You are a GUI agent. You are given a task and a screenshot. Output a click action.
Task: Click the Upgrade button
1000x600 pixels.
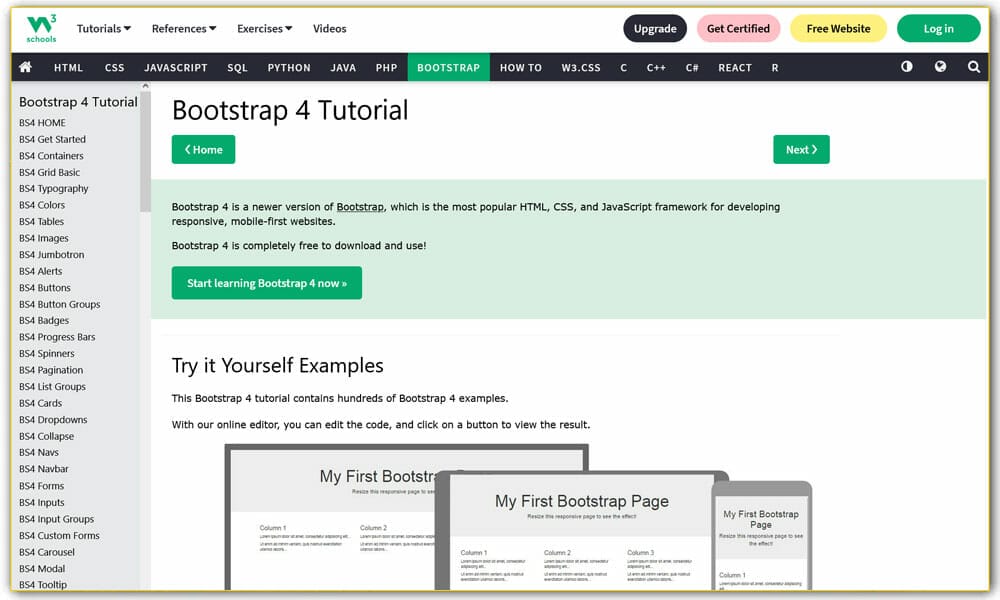655,29
